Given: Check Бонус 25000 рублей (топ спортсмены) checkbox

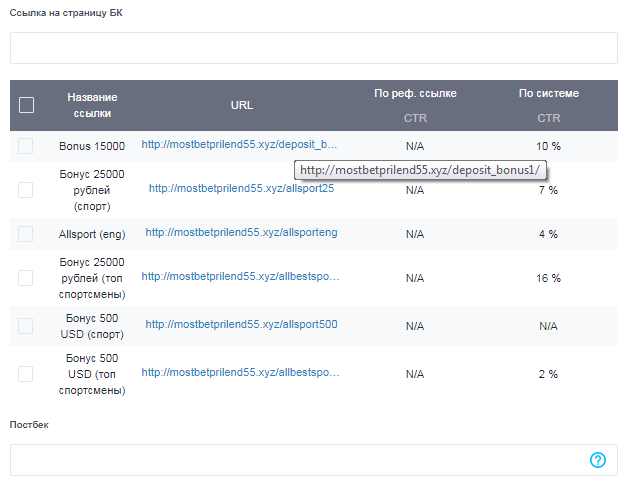Looking at the screenshot, I should [26, 278].
